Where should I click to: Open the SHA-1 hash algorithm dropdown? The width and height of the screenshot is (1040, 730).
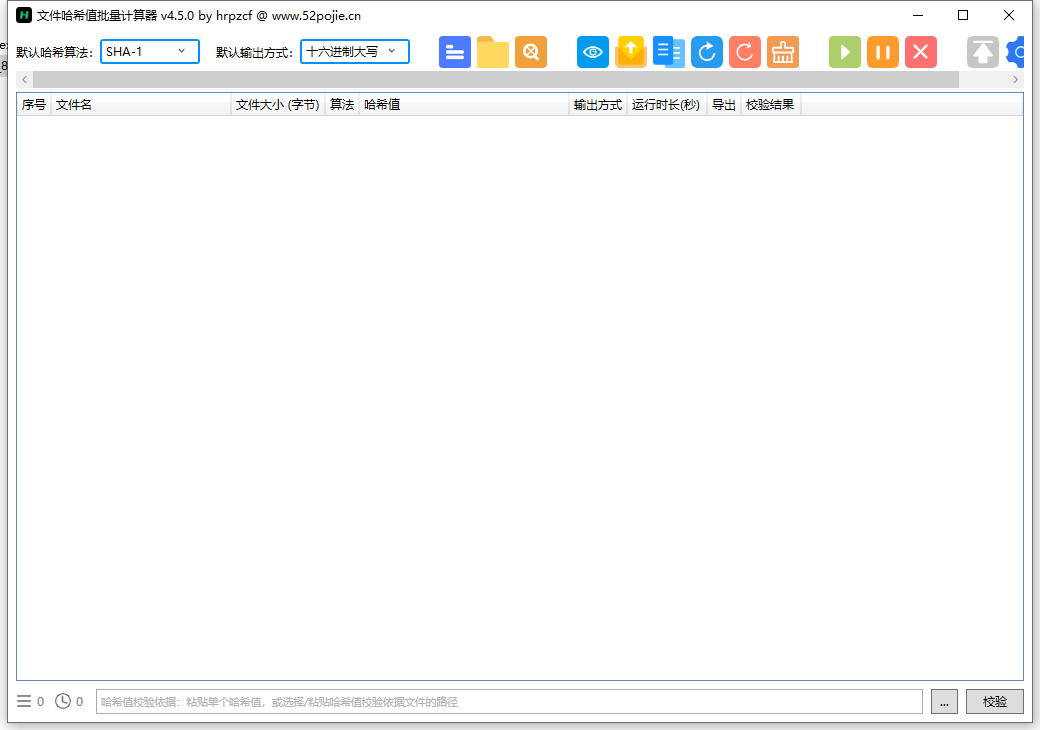pos(150,52)
